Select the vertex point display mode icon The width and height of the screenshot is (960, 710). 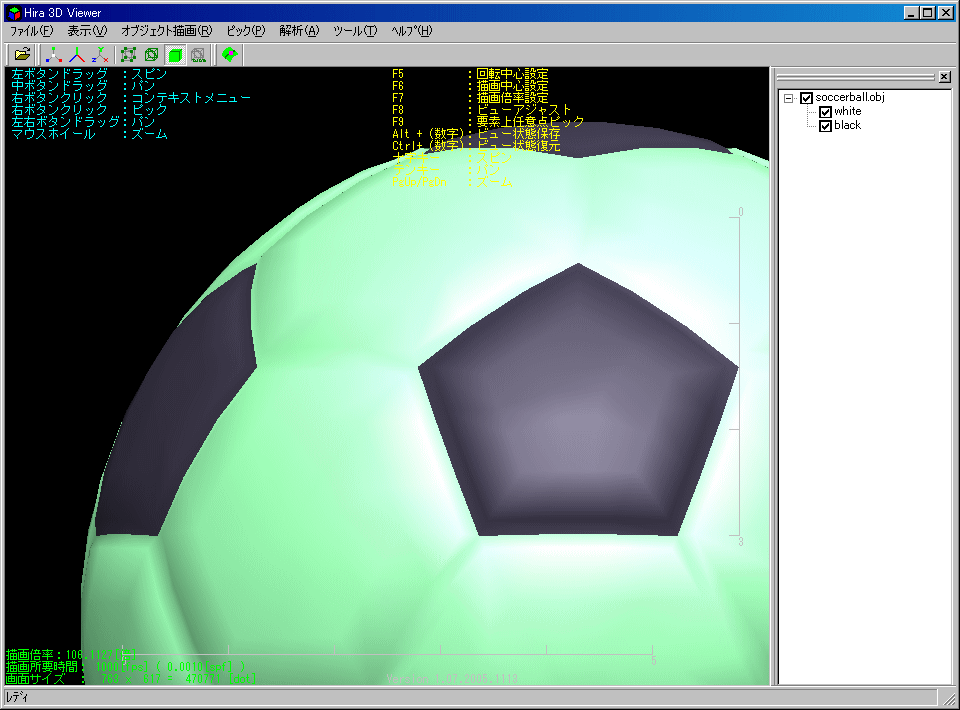coord(129,55)
